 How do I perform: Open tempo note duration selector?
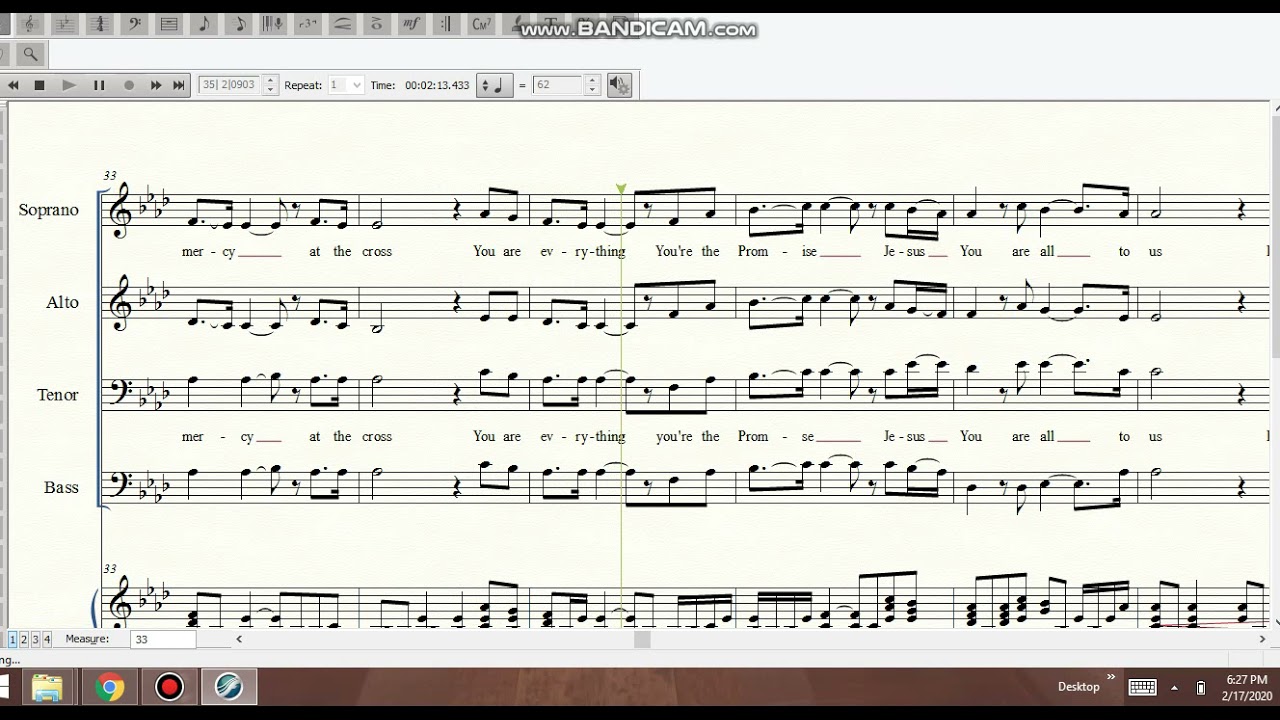(x=493, y=85)
